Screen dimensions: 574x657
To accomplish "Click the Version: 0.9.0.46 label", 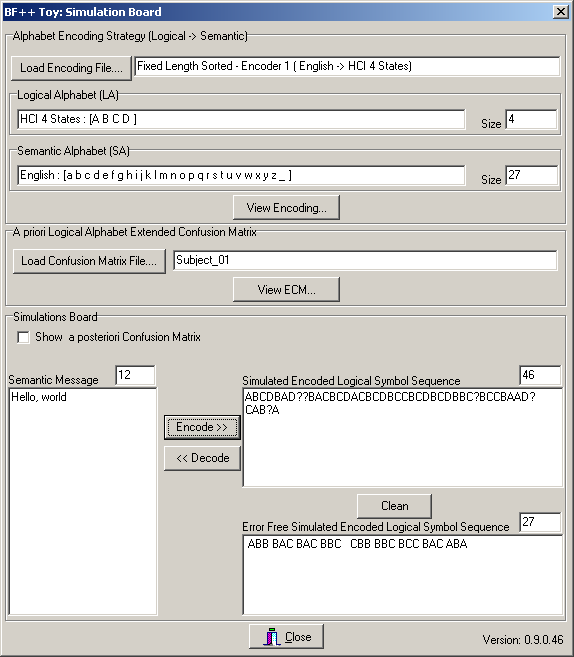I will [523, 640].
